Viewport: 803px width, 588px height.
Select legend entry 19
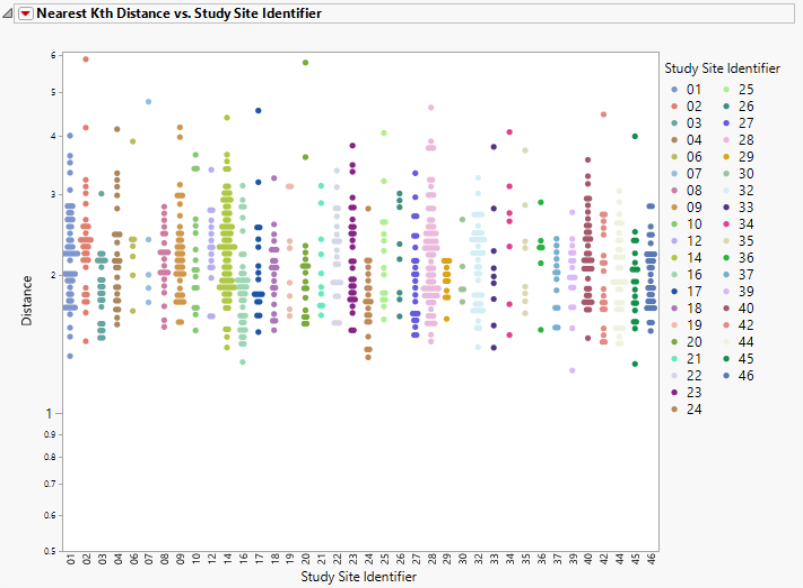686,325
